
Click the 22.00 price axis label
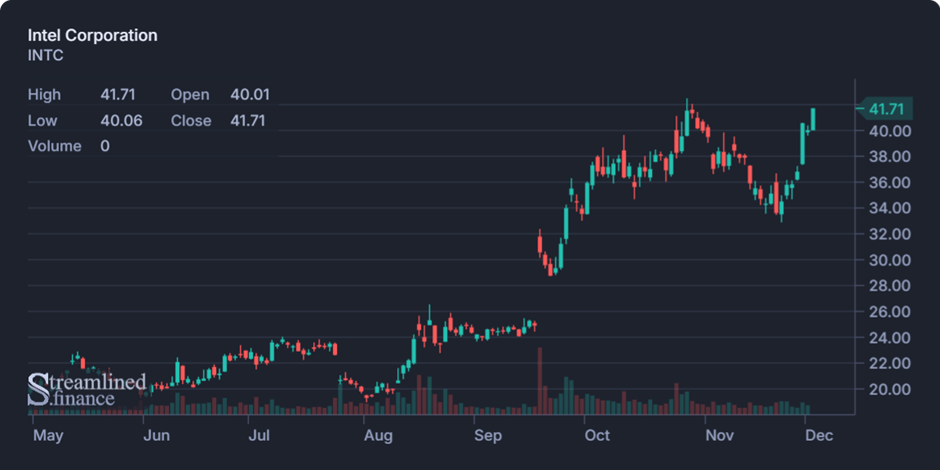tap(890, 363)
